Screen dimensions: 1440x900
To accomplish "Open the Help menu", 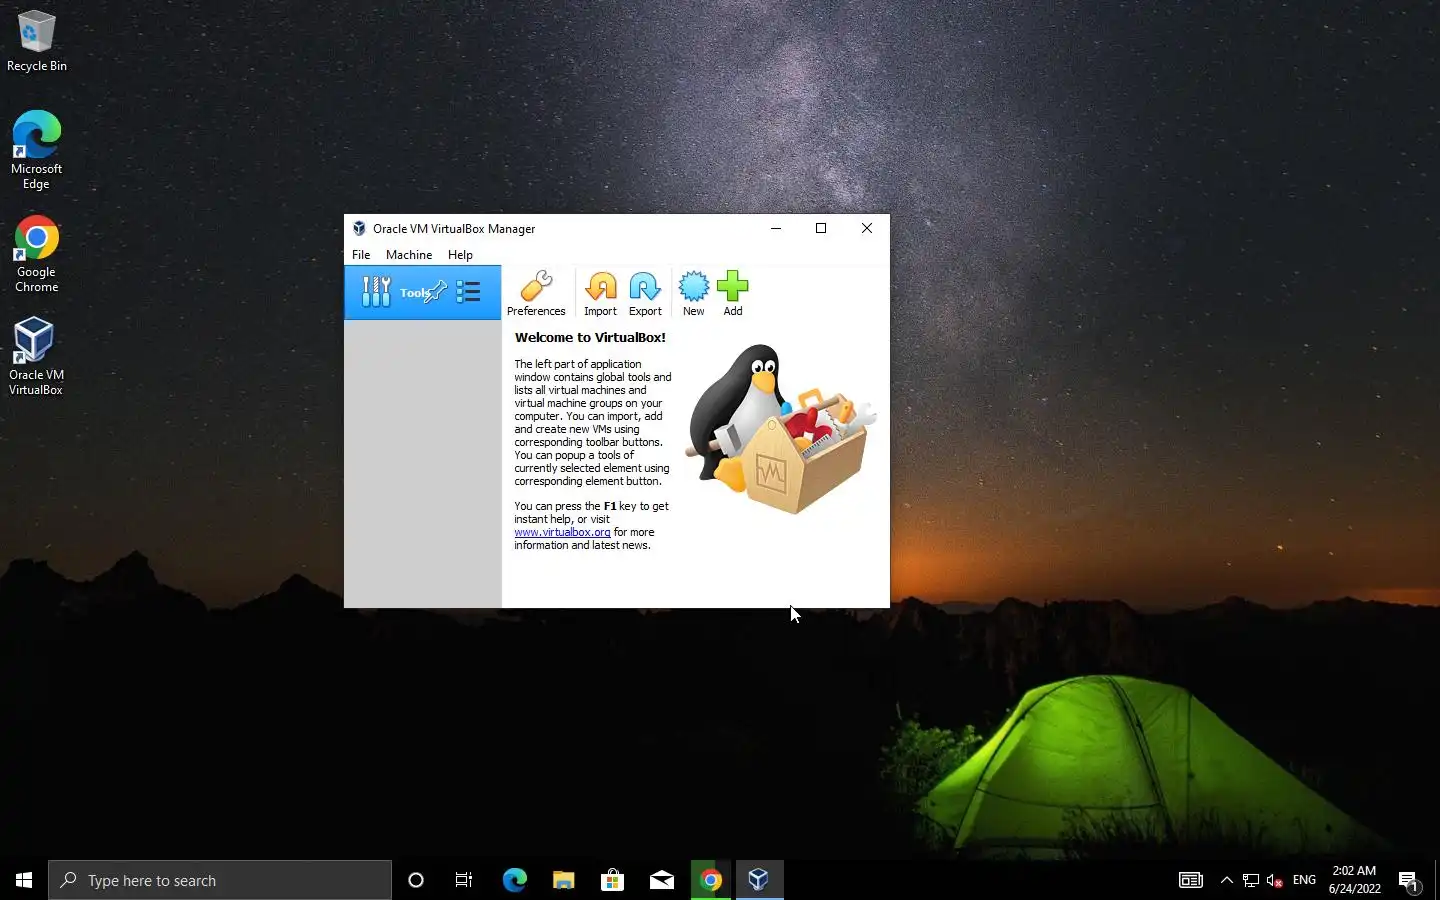I will (460, 255).
